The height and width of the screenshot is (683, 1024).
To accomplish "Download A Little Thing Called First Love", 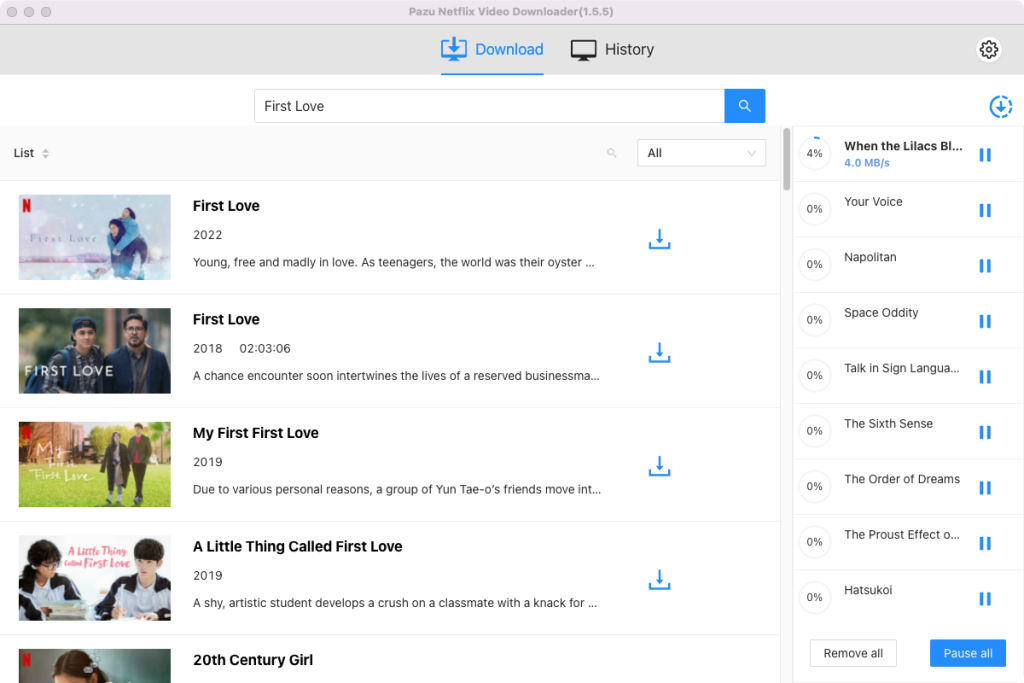I will click(659, 580).
